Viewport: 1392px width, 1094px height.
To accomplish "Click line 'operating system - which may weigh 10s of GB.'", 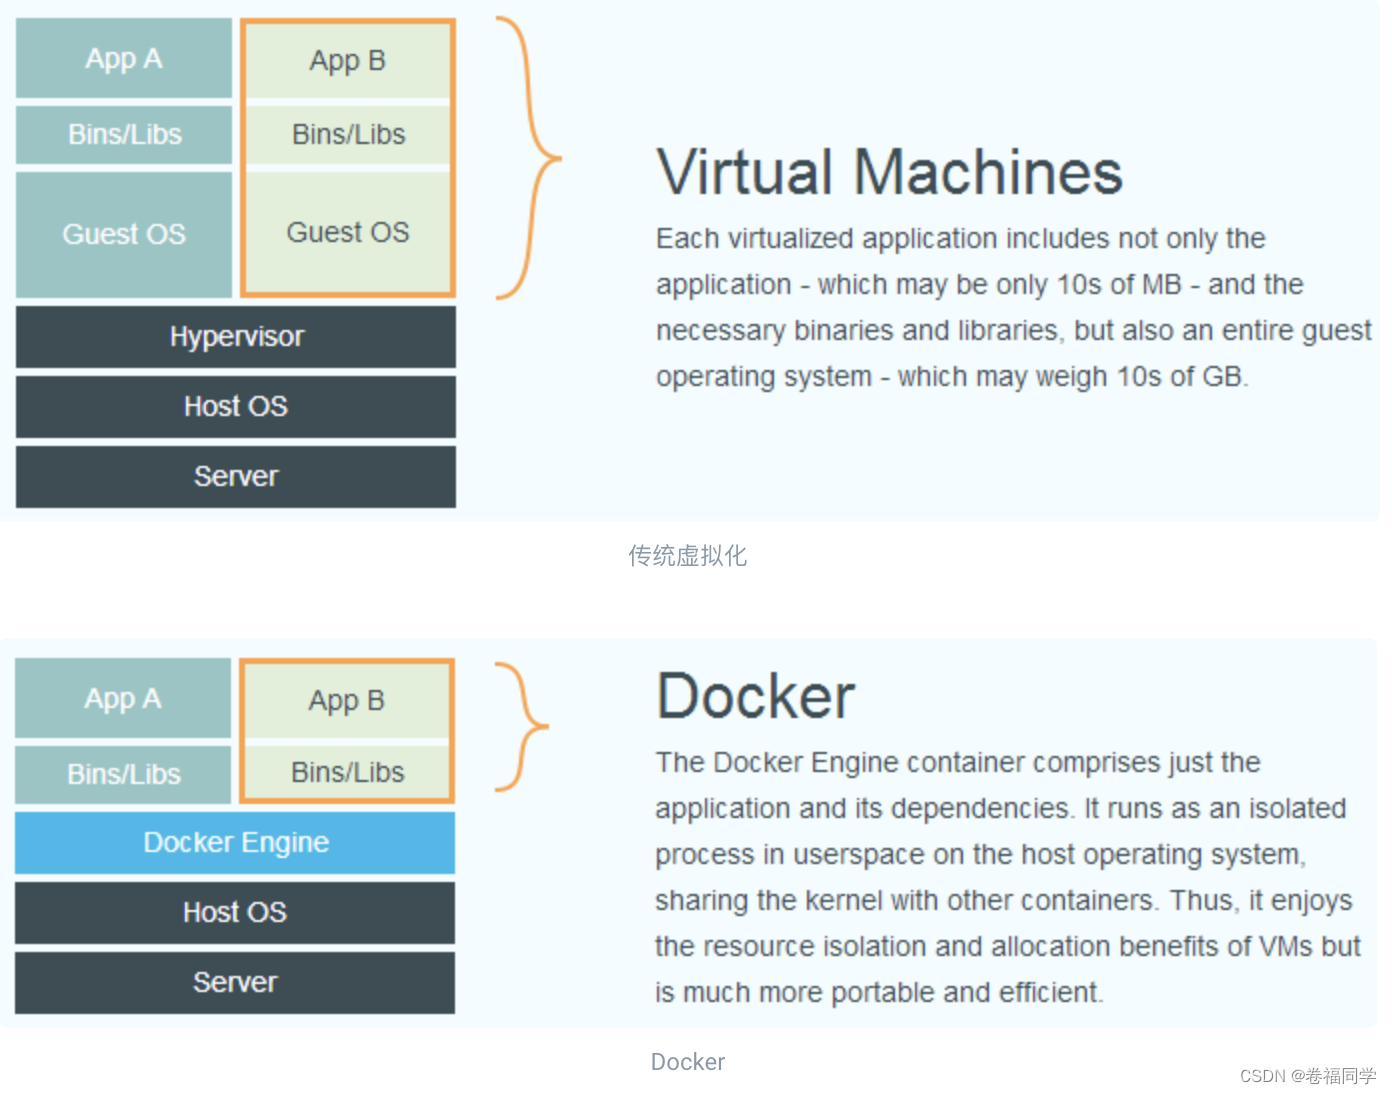I will point(952,377).
